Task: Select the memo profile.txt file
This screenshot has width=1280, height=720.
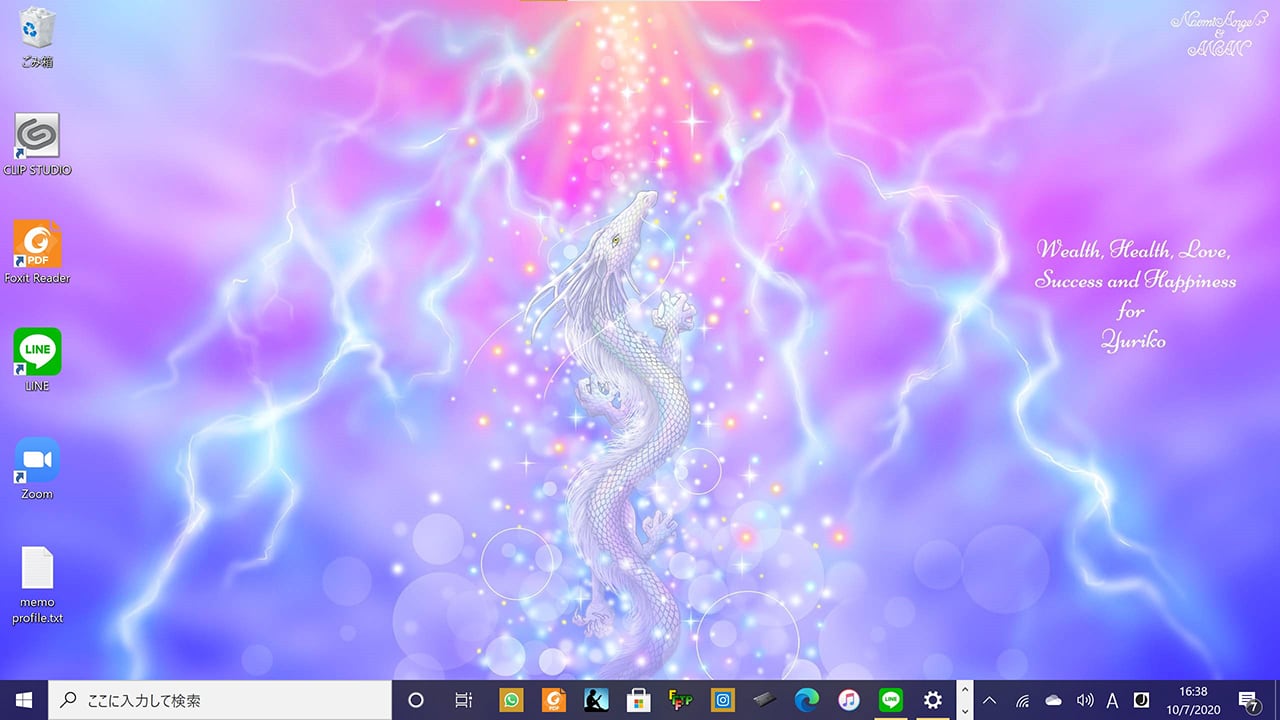Action: point(37,586)
